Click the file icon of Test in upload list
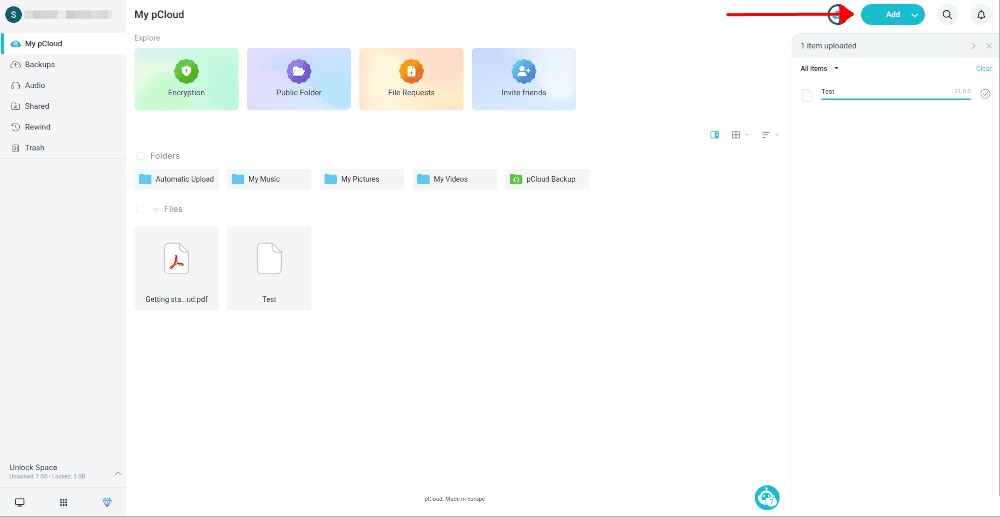The height and width of the screenshot is (517, 1000). tap(807, 95)
